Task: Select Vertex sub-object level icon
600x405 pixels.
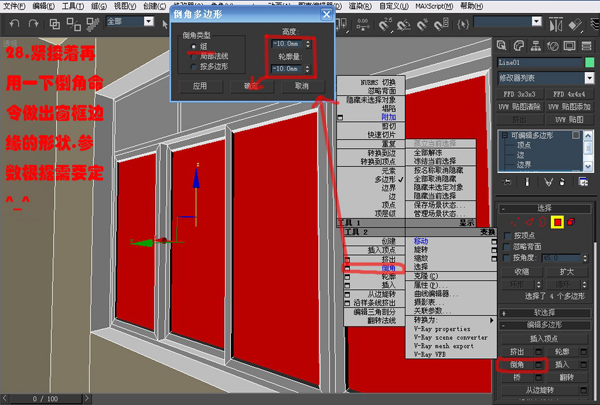Action: 515,222
